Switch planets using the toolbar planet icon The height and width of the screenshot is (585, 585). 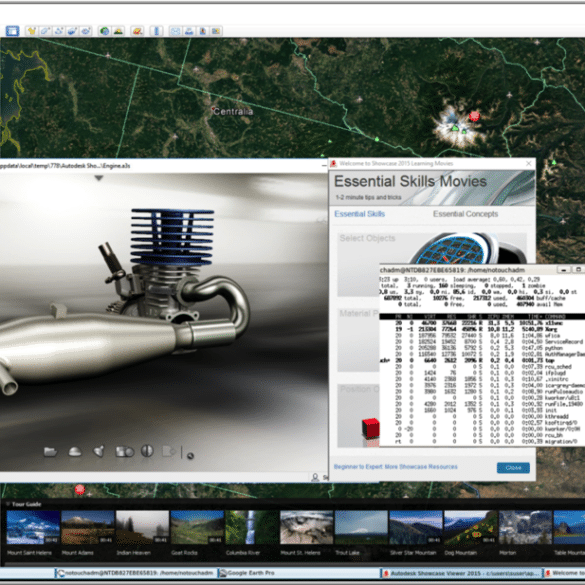[x=137, y=31]
